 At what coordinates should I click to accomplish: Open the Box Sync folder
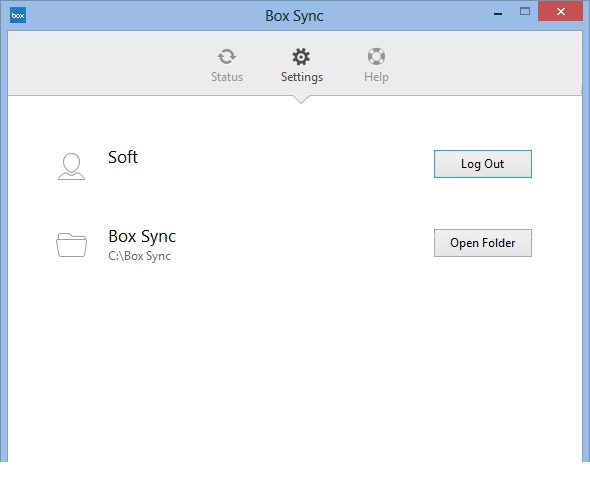[x=482, y=243]
